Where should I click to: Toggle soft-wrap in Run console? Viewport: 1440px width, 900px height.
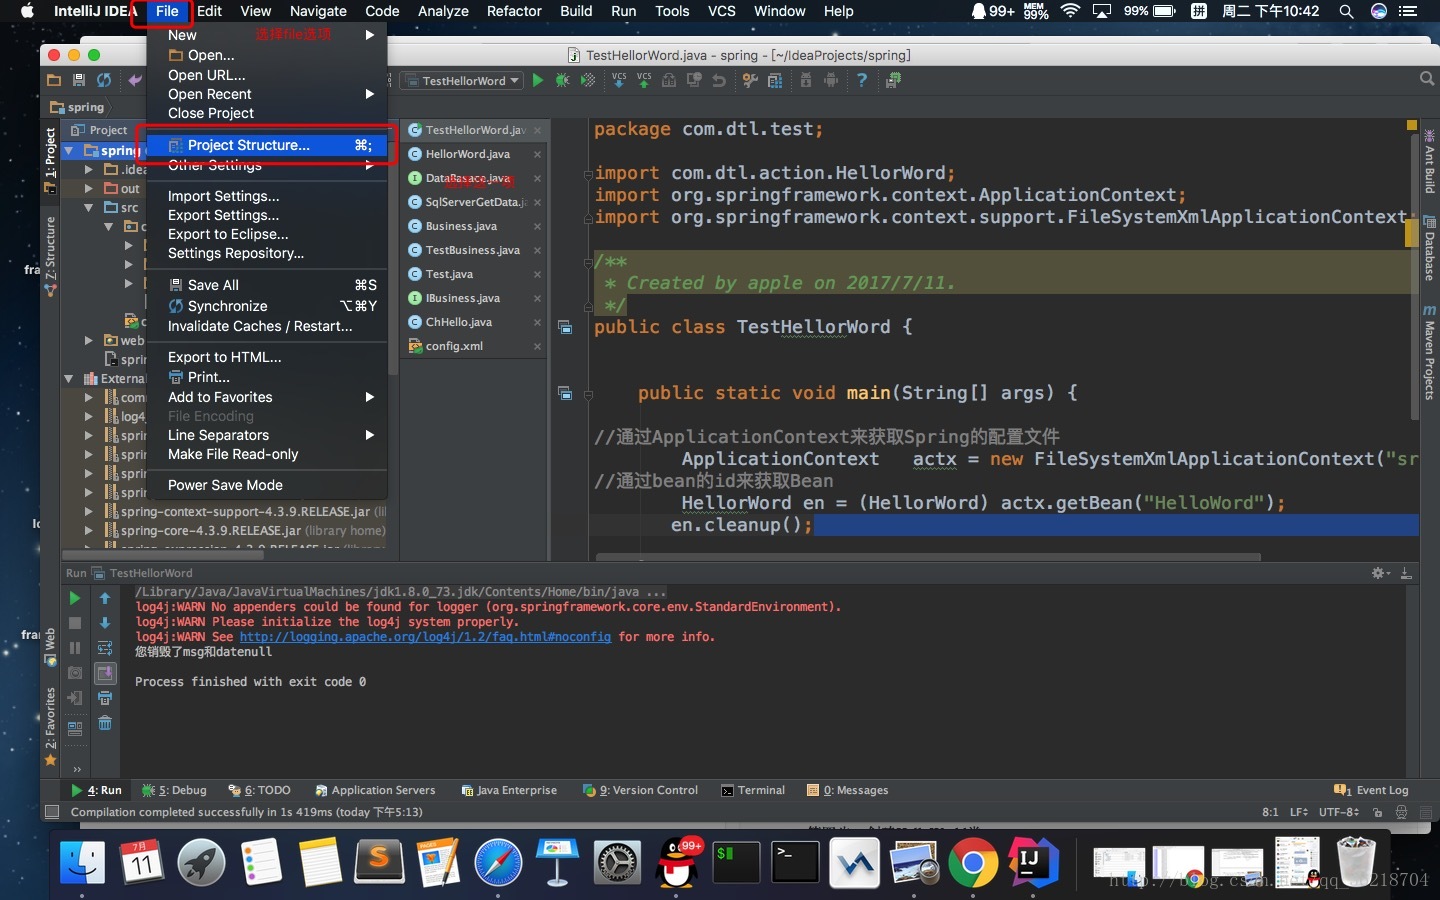pyautogui.click(x=105, y=648)
